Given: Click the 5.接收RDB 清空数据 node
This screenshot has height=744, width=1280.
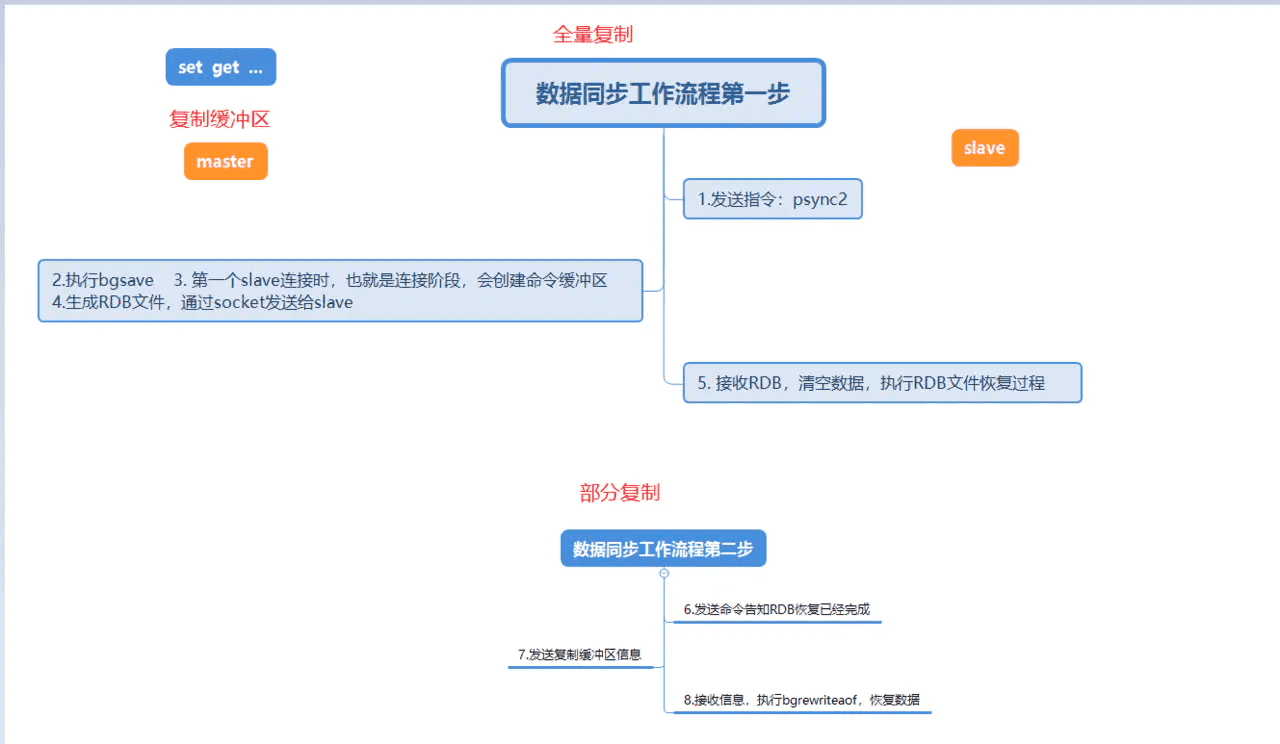Looking at the screenshot, I should click(882, 382).
